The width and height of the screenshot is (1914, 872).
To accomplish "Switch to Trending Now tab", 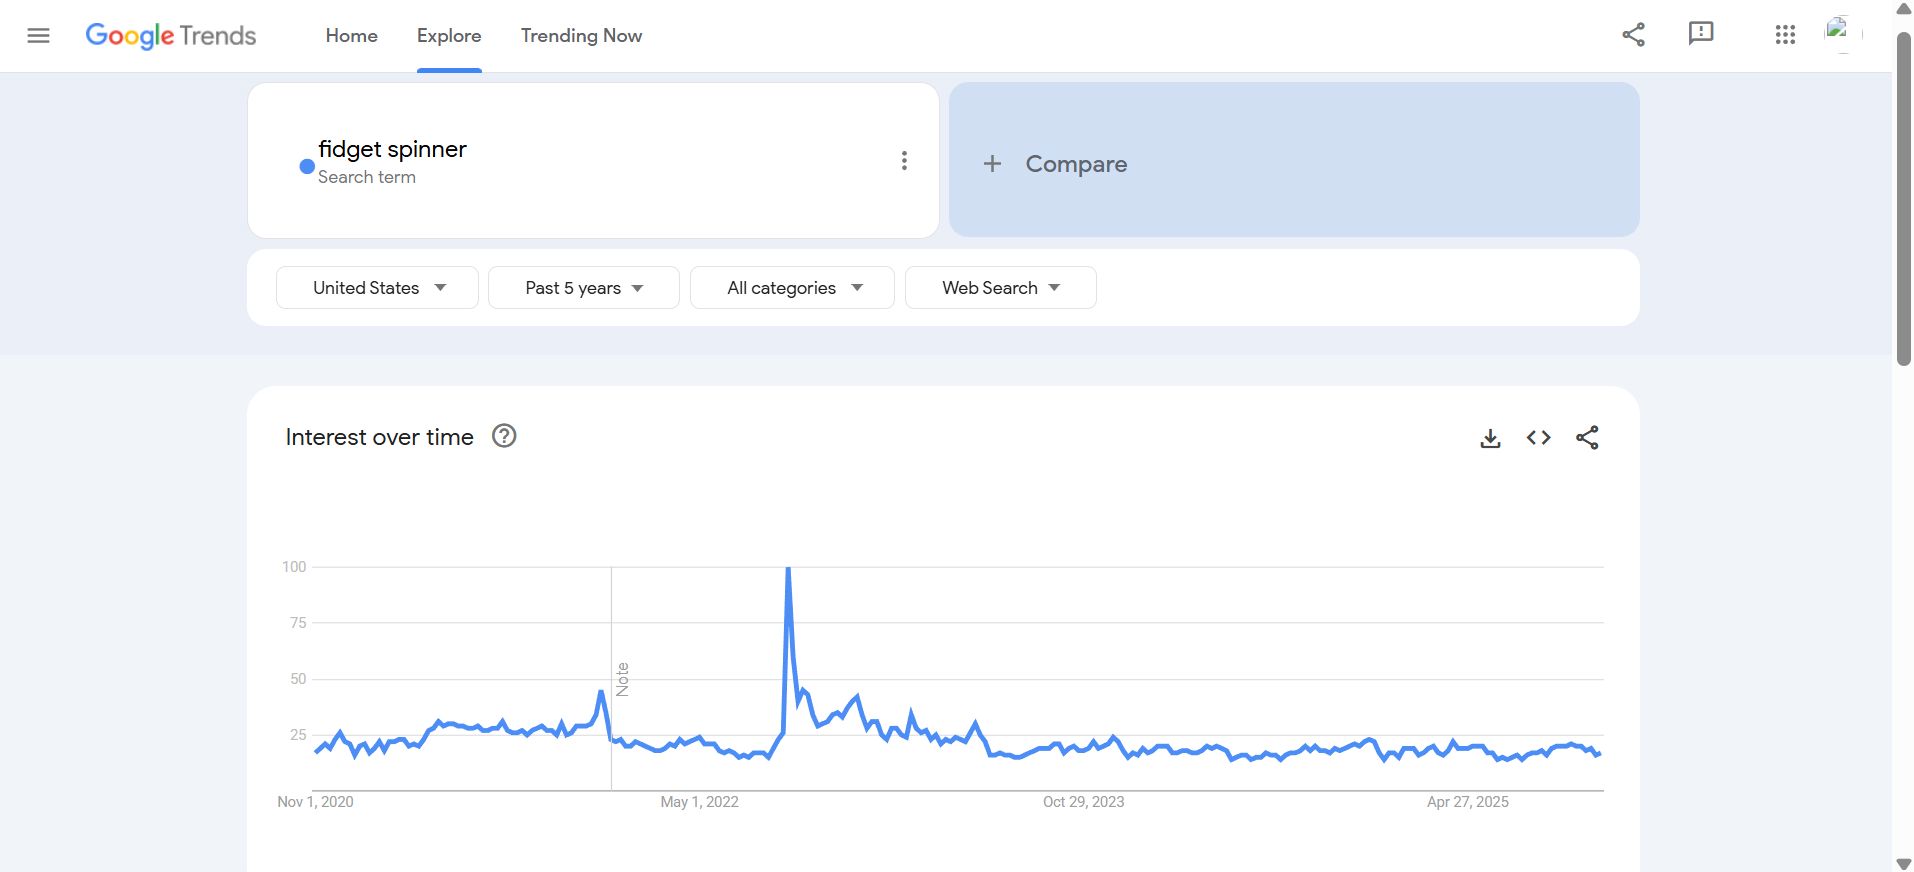I will tap(581, 36).
